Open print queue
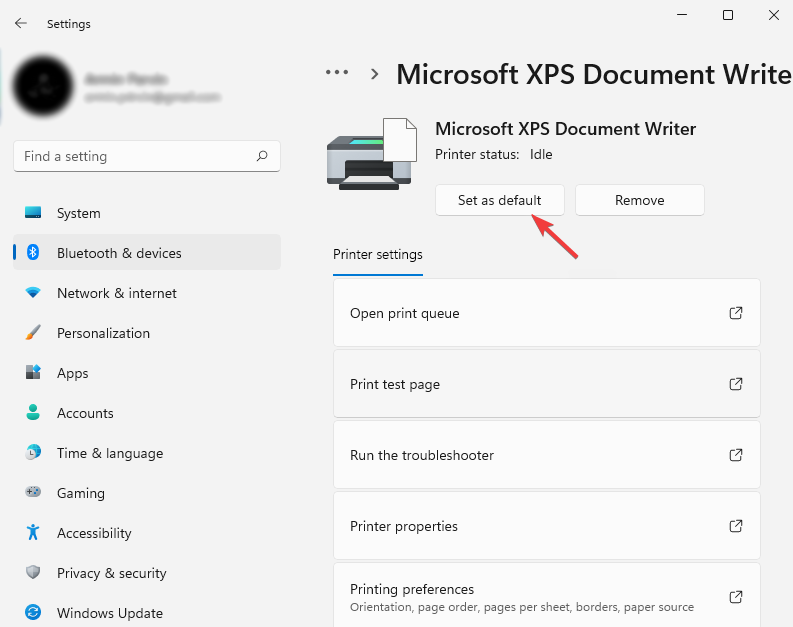793x627 pixels. [x=547, y=313]
